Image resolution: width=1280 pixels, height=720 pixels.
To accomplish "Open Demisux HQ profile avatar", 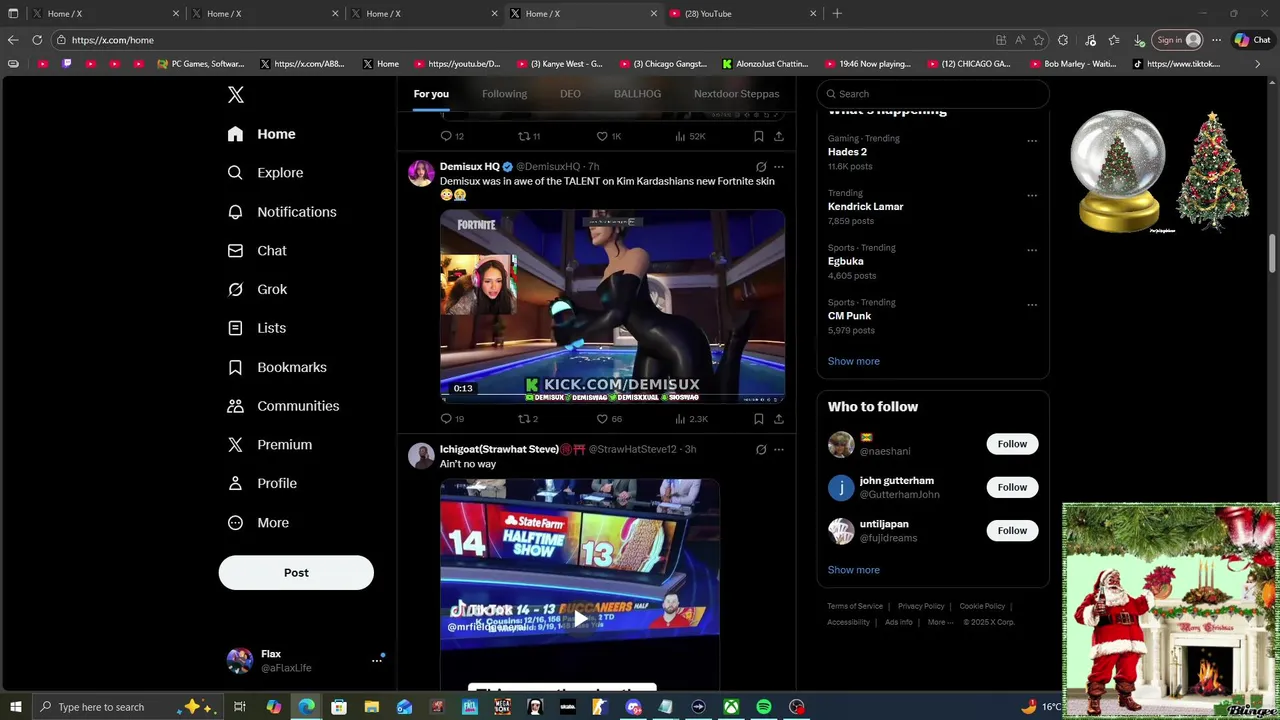I will (x=421, y=173).
